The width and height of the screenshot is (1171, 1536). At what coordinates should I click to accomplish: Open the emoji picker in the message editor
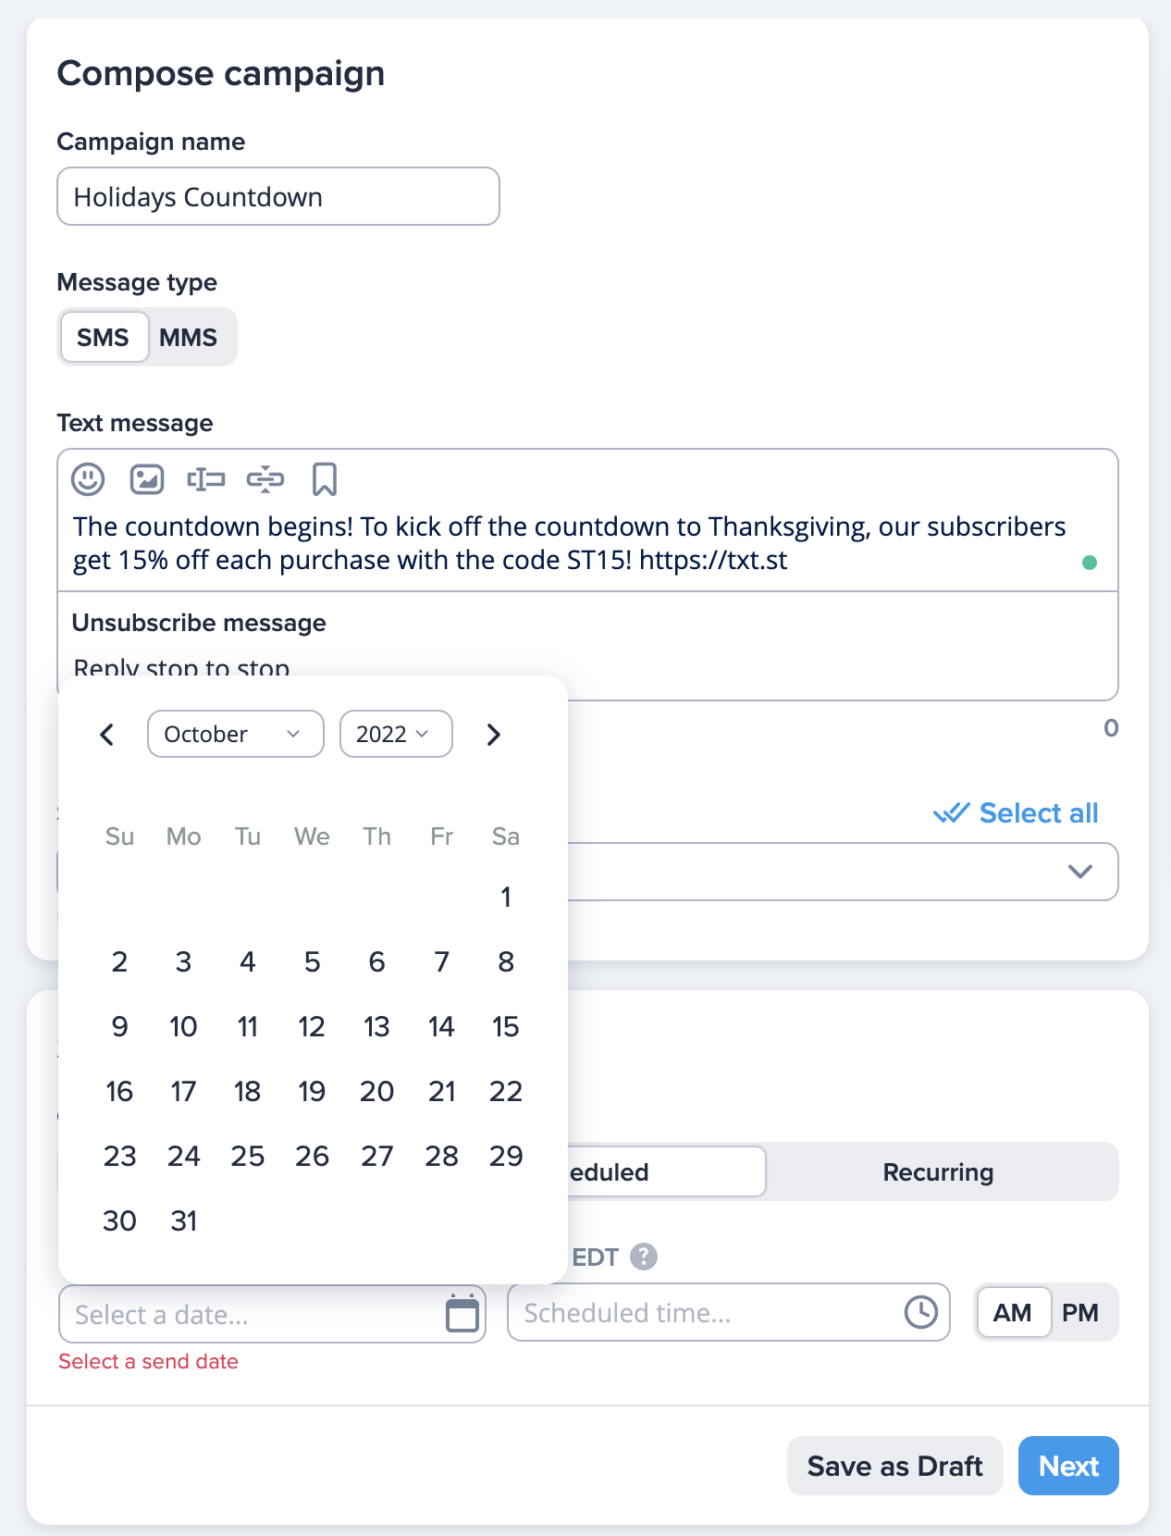(87, 479)
